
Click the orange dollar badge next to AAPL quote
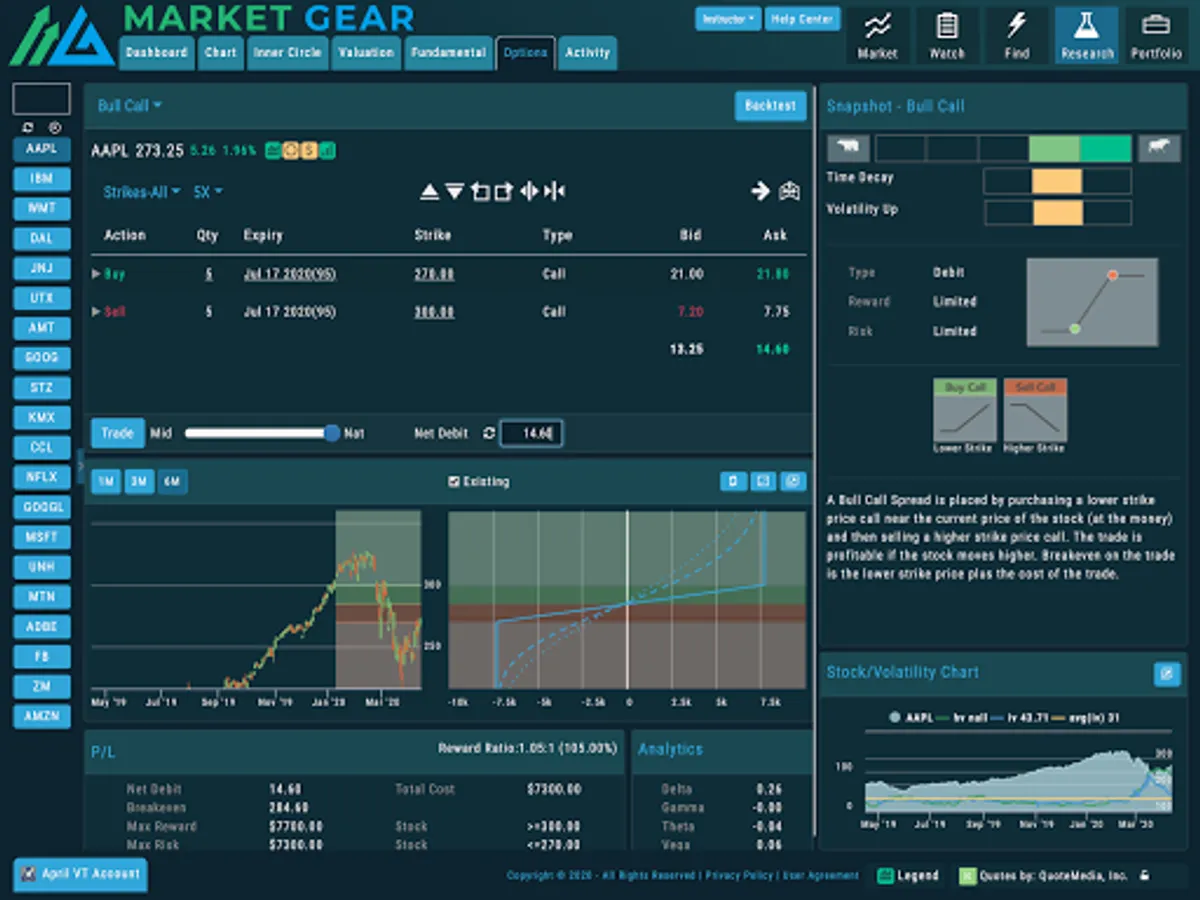[309, 151]
